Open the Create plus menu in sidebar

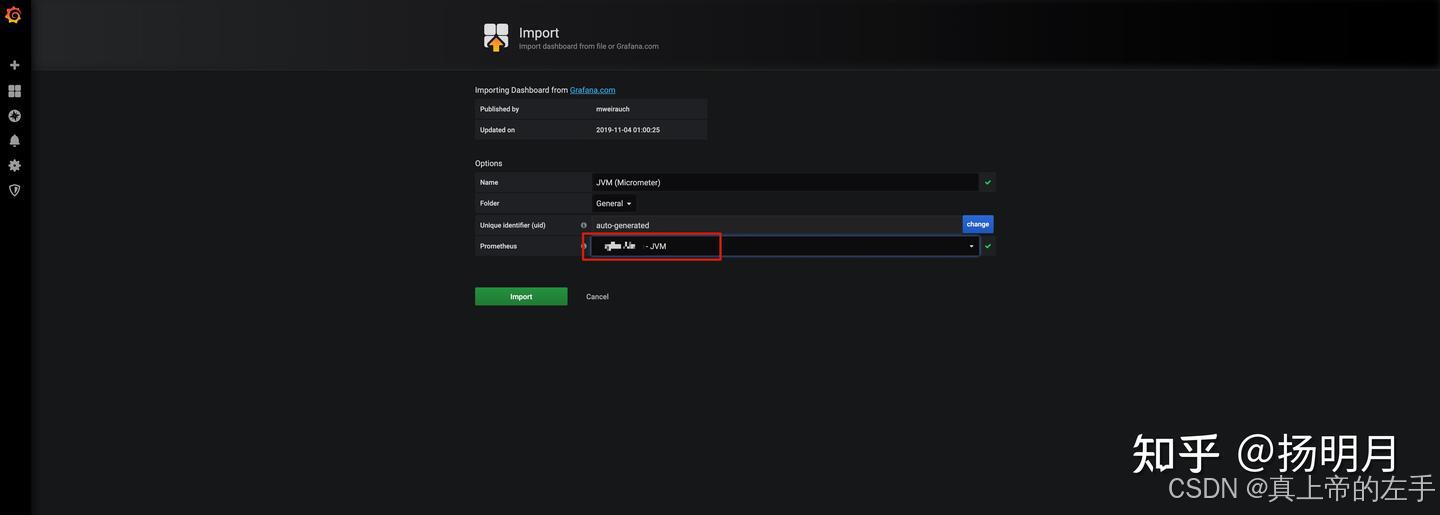pyautogui.click(x=14, y=65)
